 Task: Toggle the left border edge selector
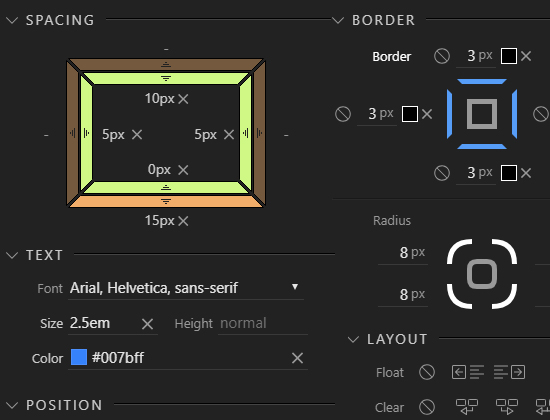coord(449,114)
